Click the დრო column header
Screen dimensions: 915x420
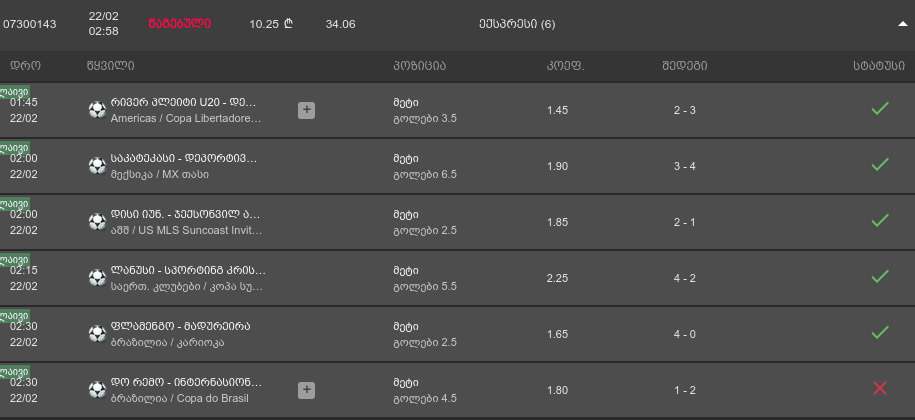25,66
